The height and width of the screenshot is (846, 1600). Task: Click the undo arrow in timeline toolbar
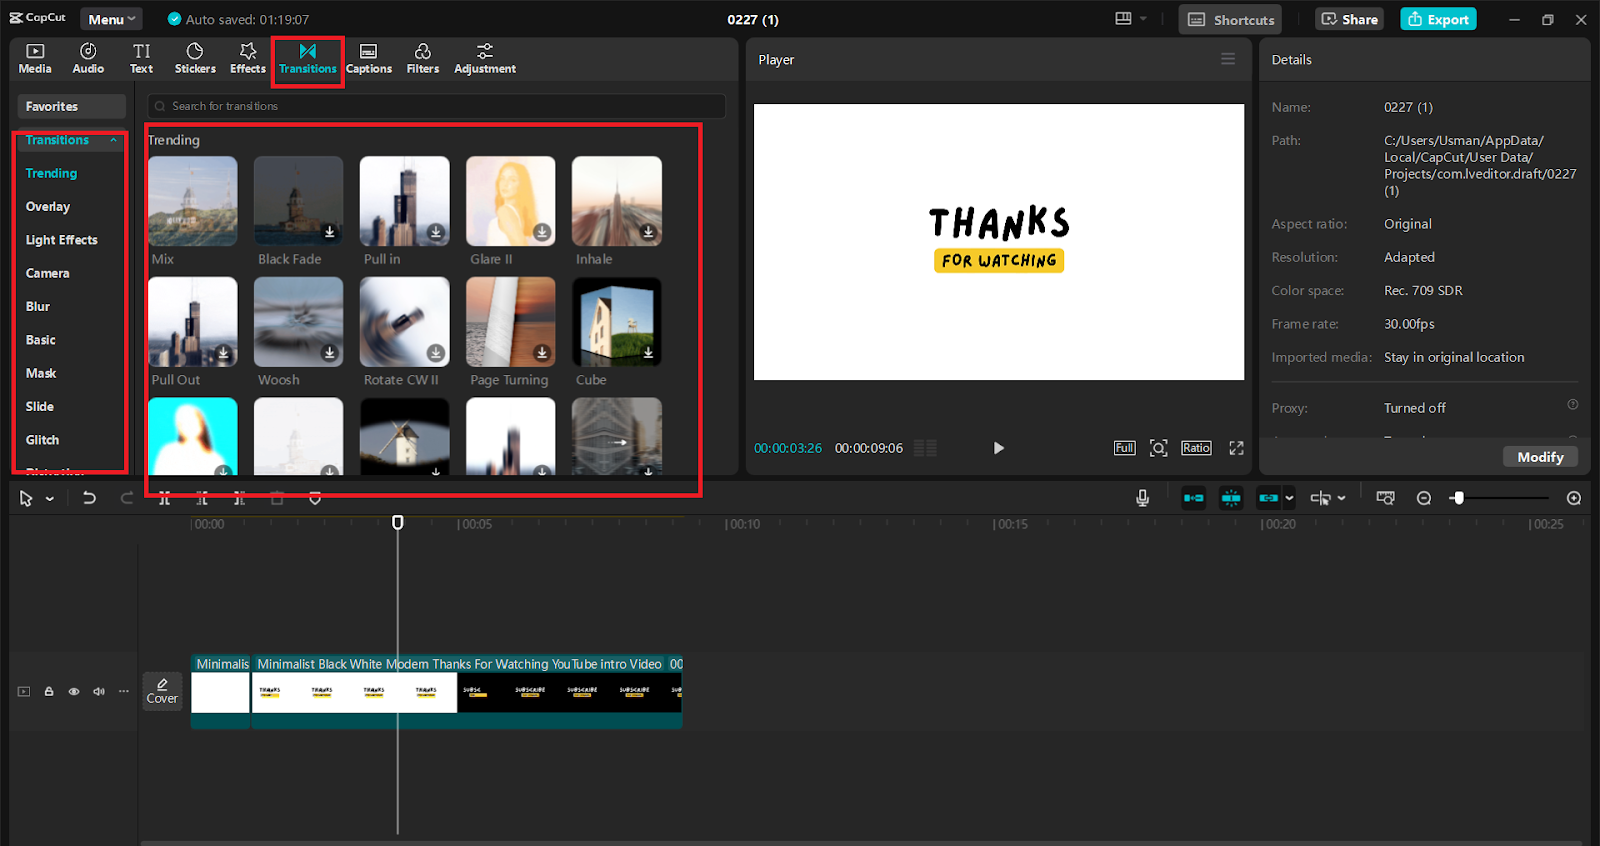(89, 498)
